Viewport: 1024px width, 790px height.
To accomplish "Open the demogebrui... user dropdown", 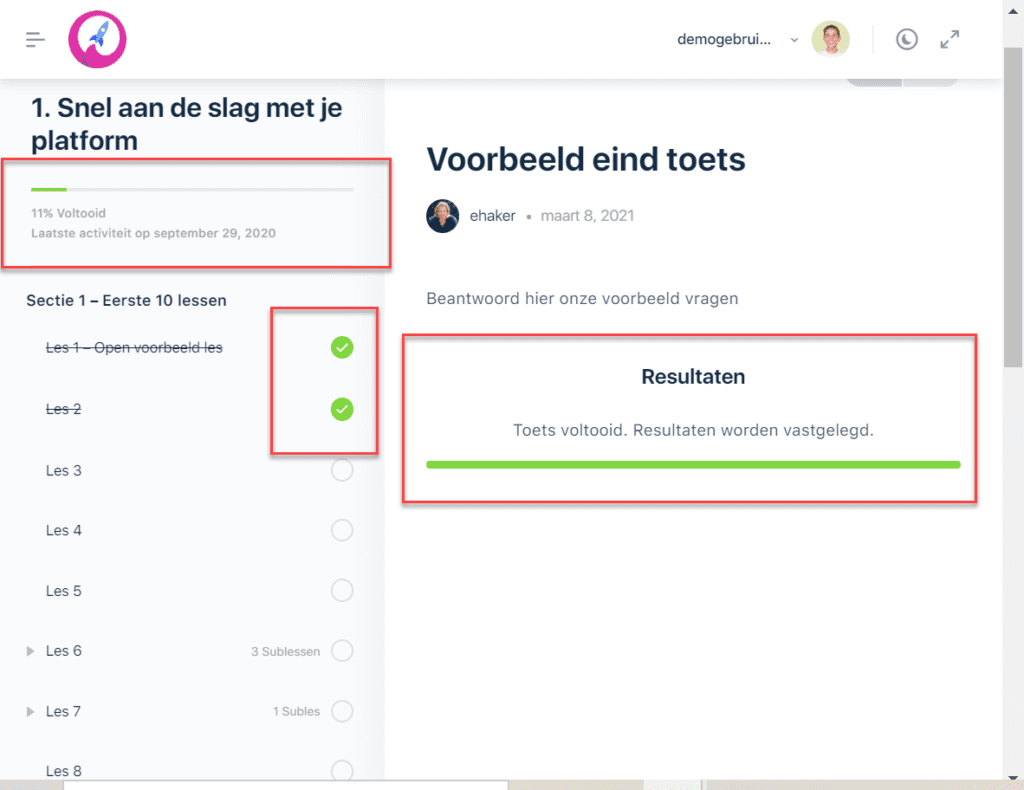I will click(737, 40).
